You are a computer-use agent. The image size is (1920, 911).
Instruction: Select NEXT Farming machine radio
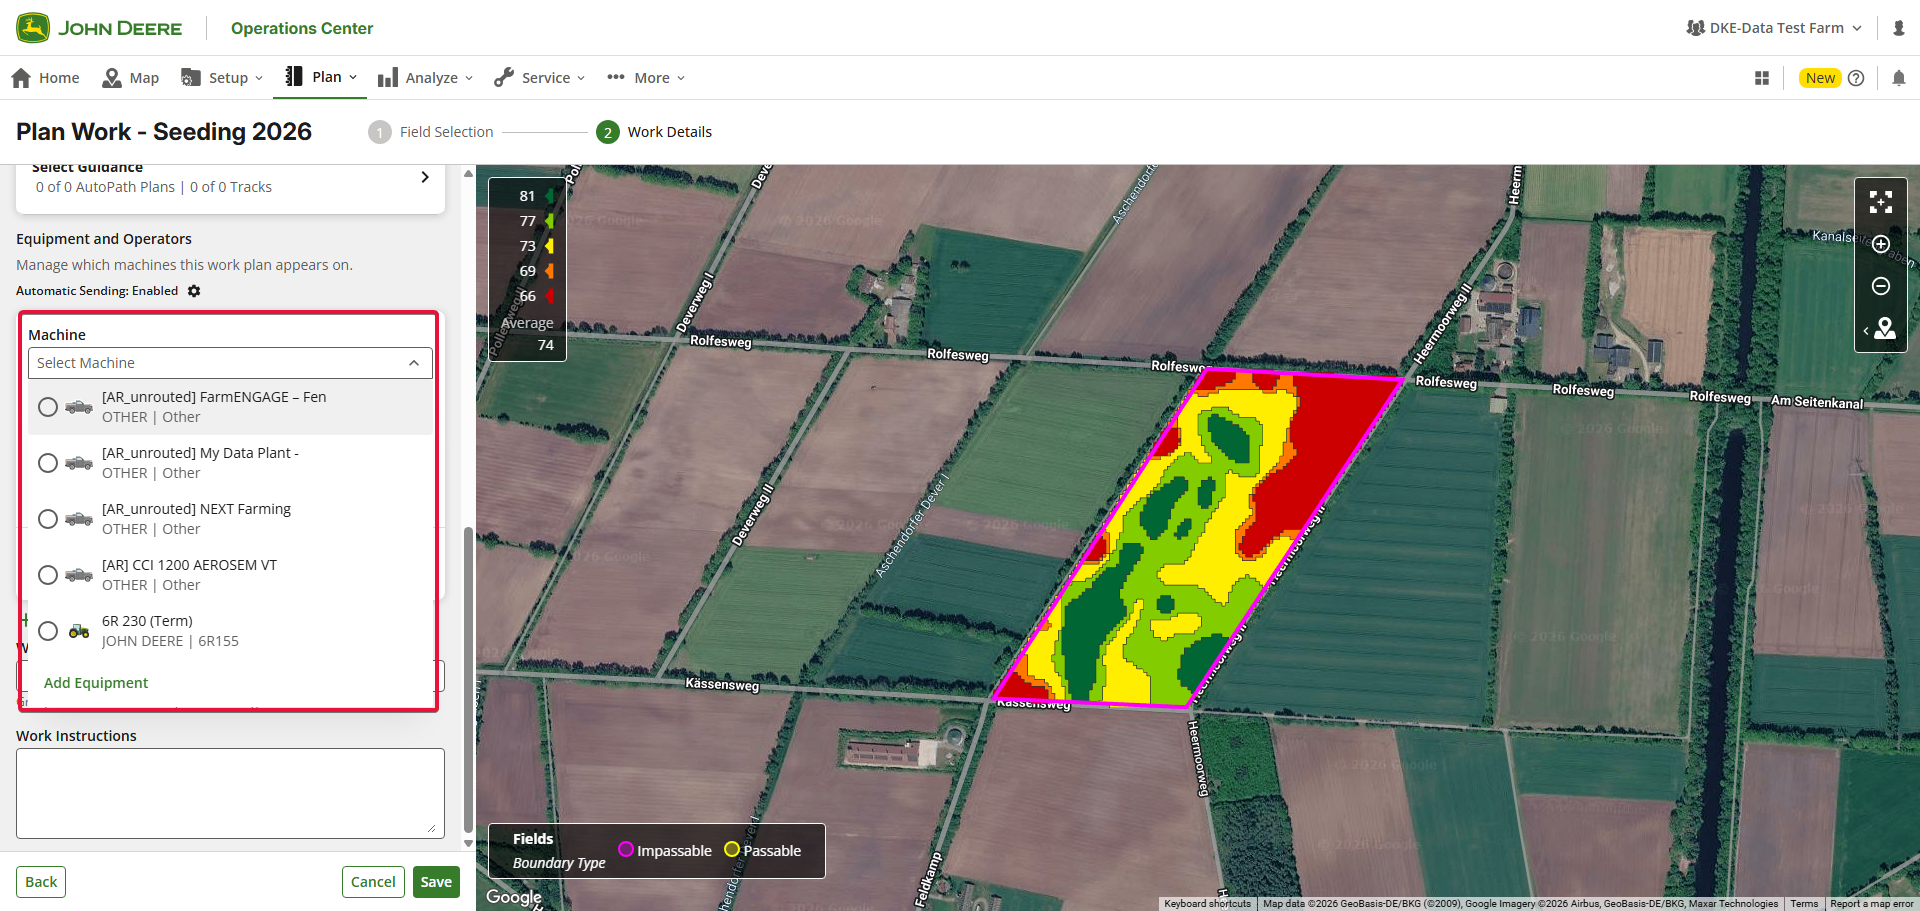48,519
